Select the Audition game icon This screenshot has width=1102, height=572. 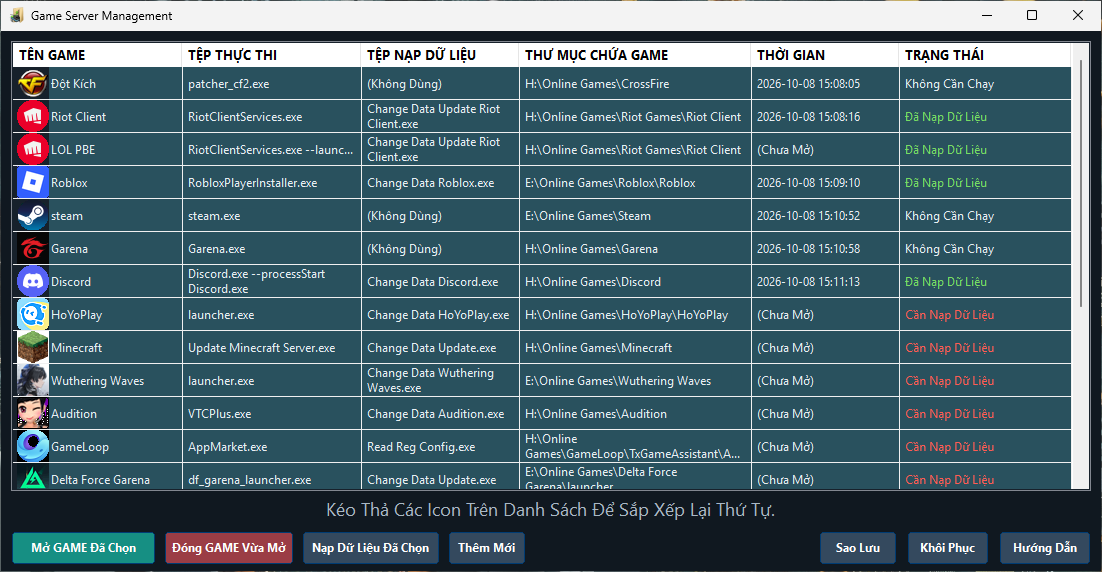(32, 414)
